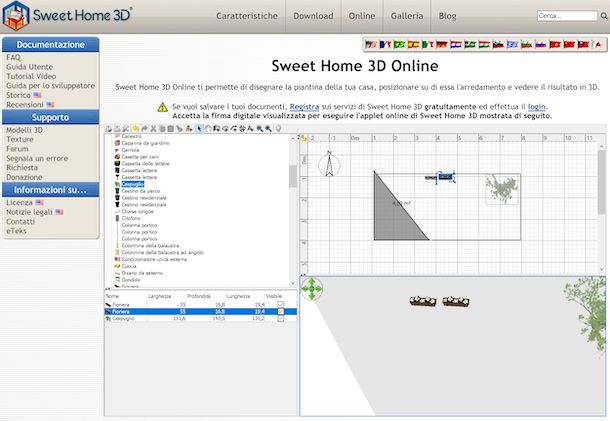610x421 pixels.
Task: Click the Open home toolbar icon
Action: tap(116, 128)
